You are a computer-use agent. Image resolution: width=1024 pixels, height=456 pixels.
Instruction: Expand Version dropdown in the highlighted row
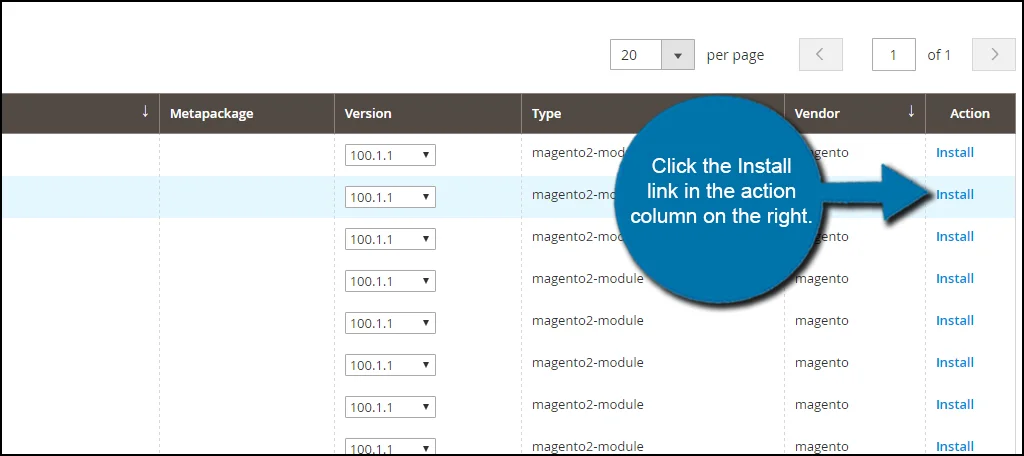point(390,197)
